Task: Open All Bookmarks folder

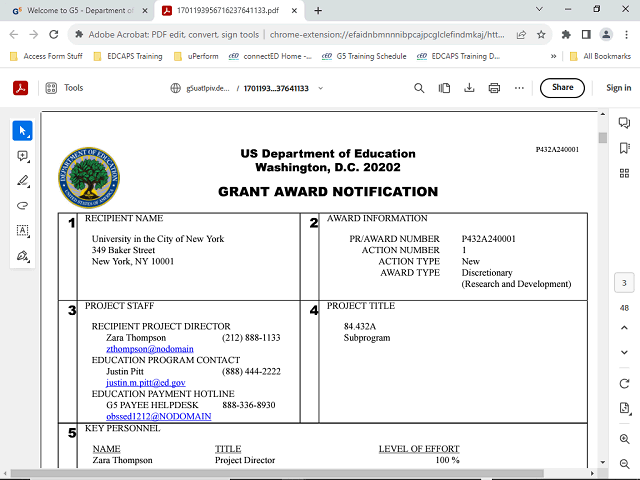Action: click(600, 56)
